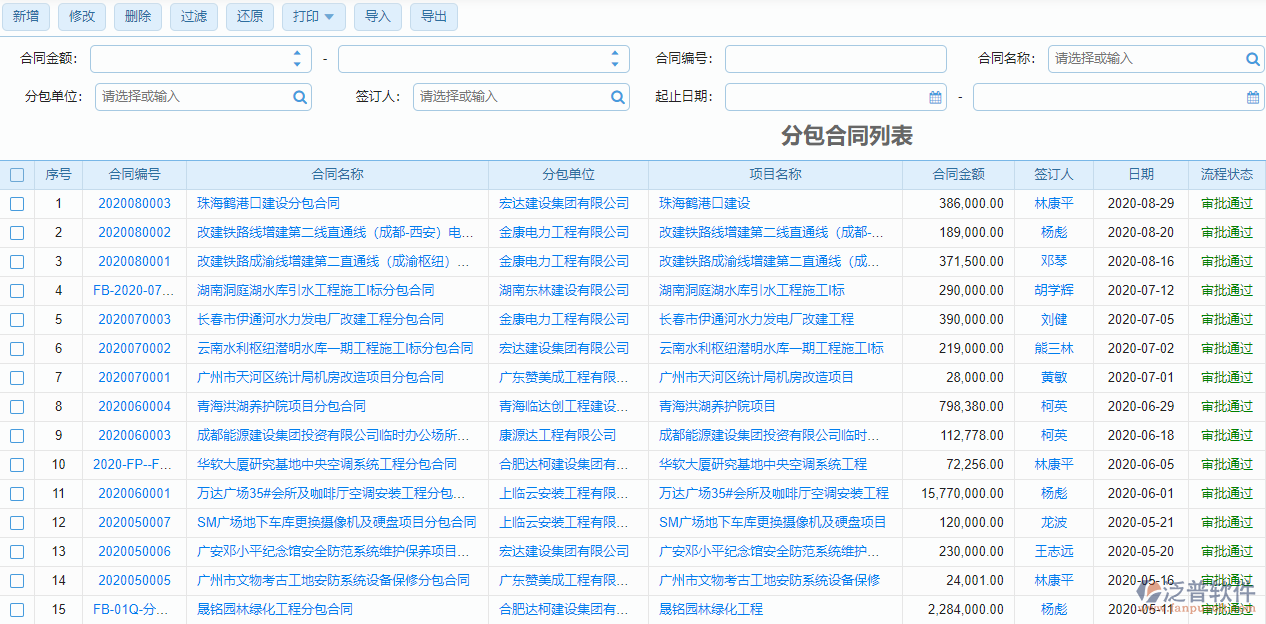Click the 导出 export button
Screen dimensions: 1266x624
tap(433, 16)
